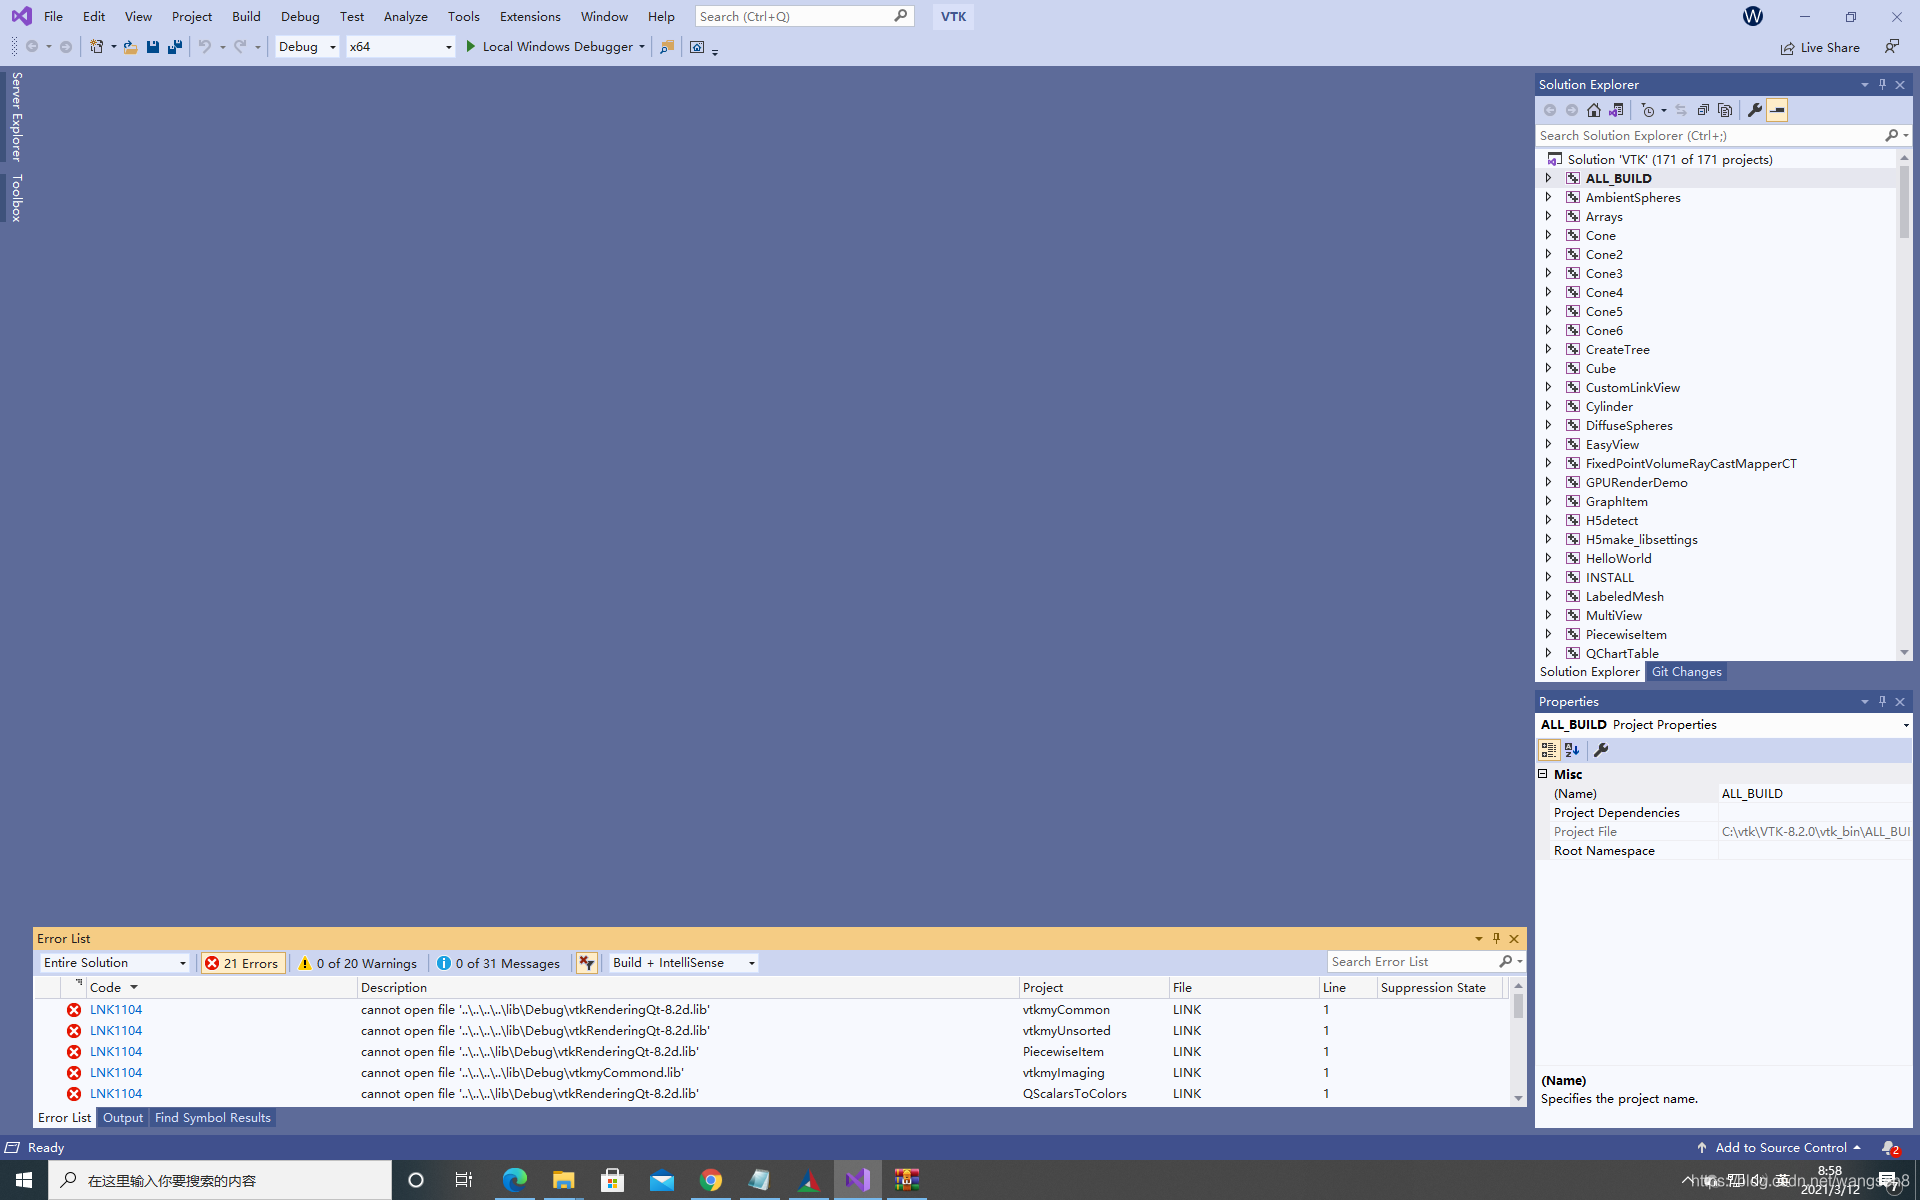Viewport: 1920px width, 1200px height.
Task: Open the Server Explorer side tab
Action: point(16,117)
